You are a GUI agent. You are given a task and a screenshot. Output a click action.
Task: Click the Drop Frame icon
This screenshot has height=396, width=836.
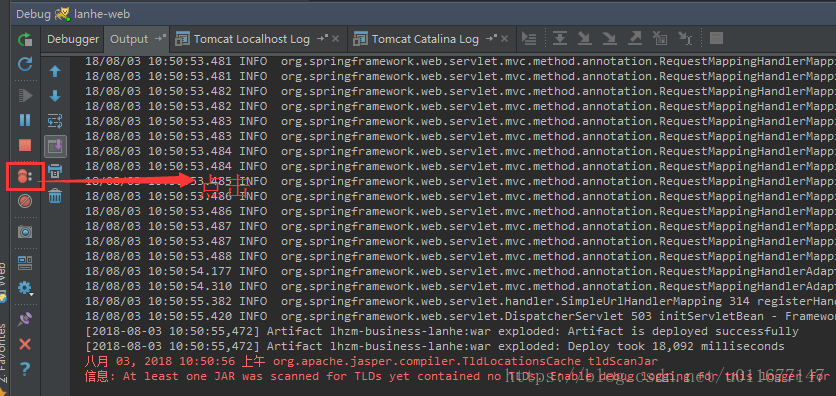tap(660, 38)
